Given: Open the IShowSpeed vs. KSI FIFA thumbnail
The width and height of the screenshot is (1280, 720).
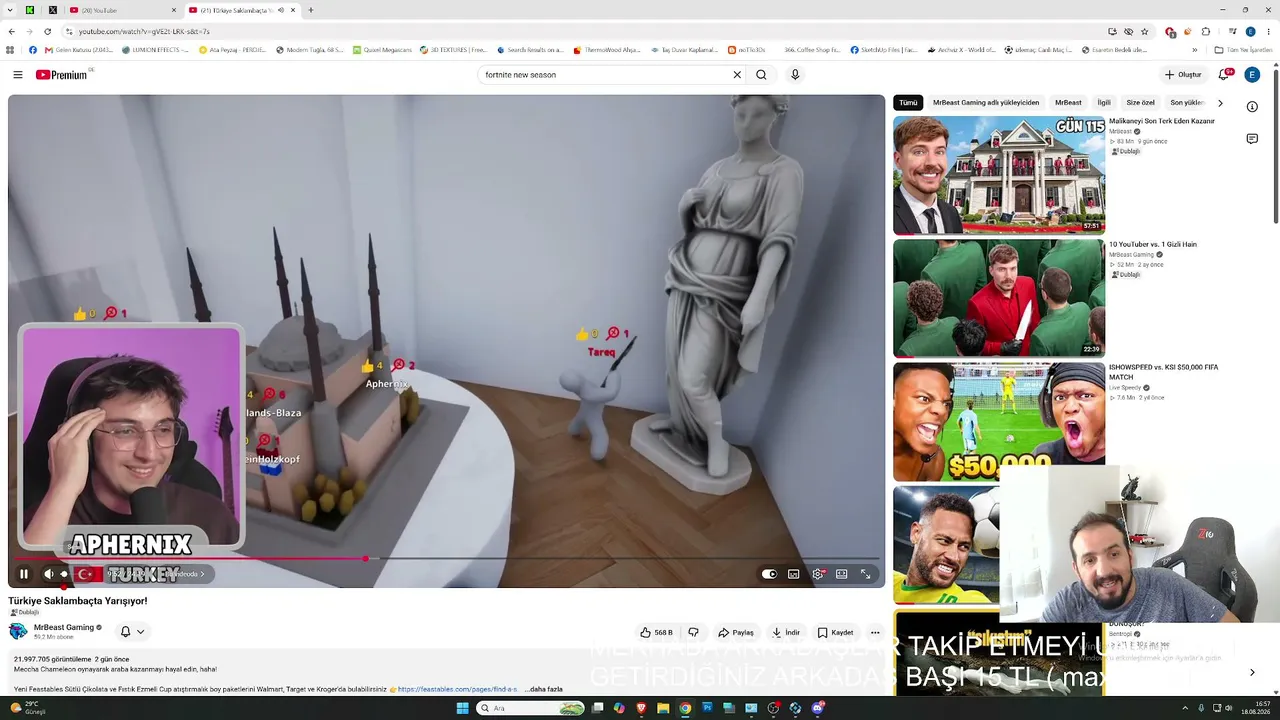Looking at the screenshot, I should (x=999, y=421).
